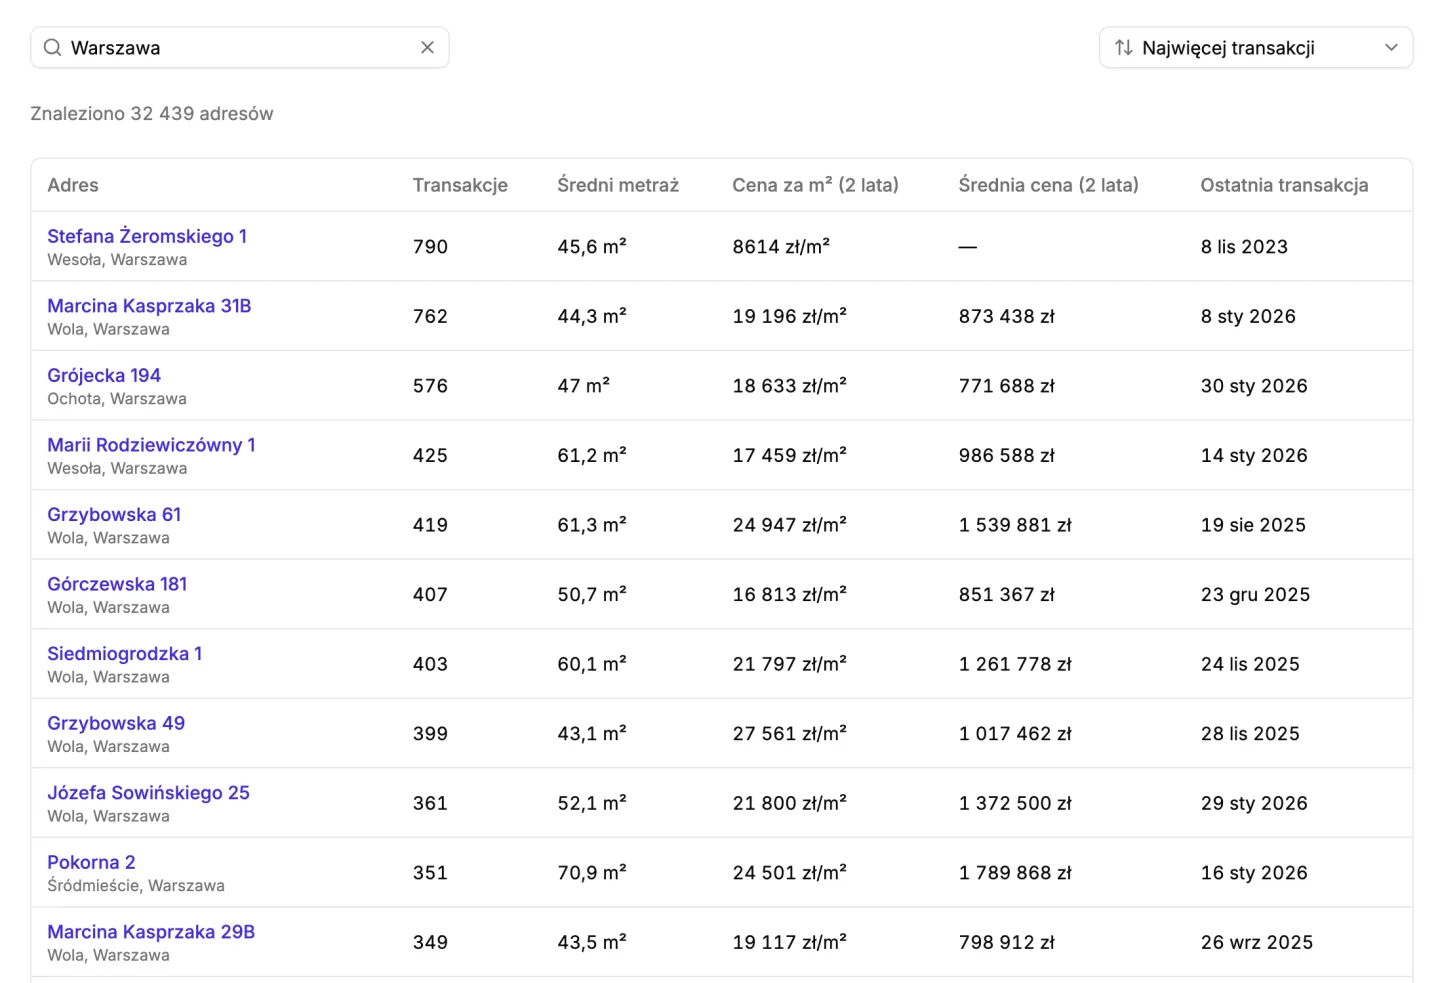Select the 14 sty 2026 date cell
The image size is (1440, 983).
coord(1254,456)
